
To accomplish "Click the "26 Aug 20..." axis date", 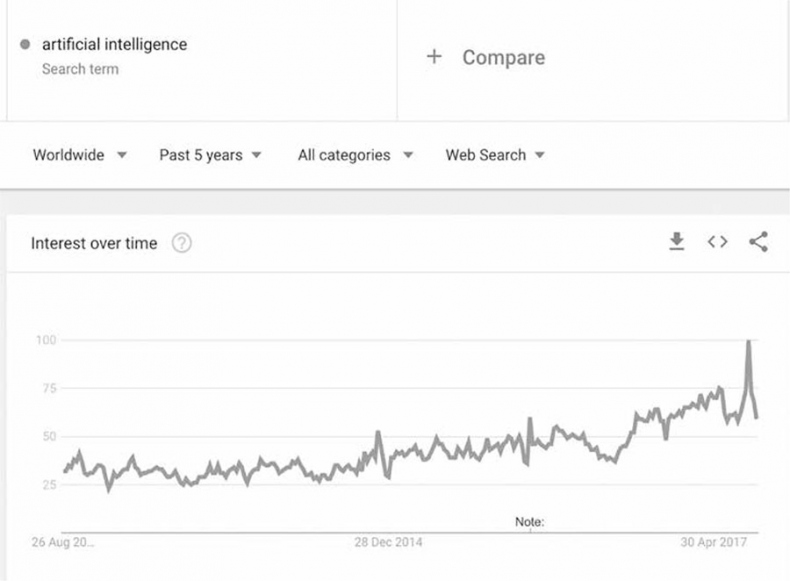I will 62,543.
